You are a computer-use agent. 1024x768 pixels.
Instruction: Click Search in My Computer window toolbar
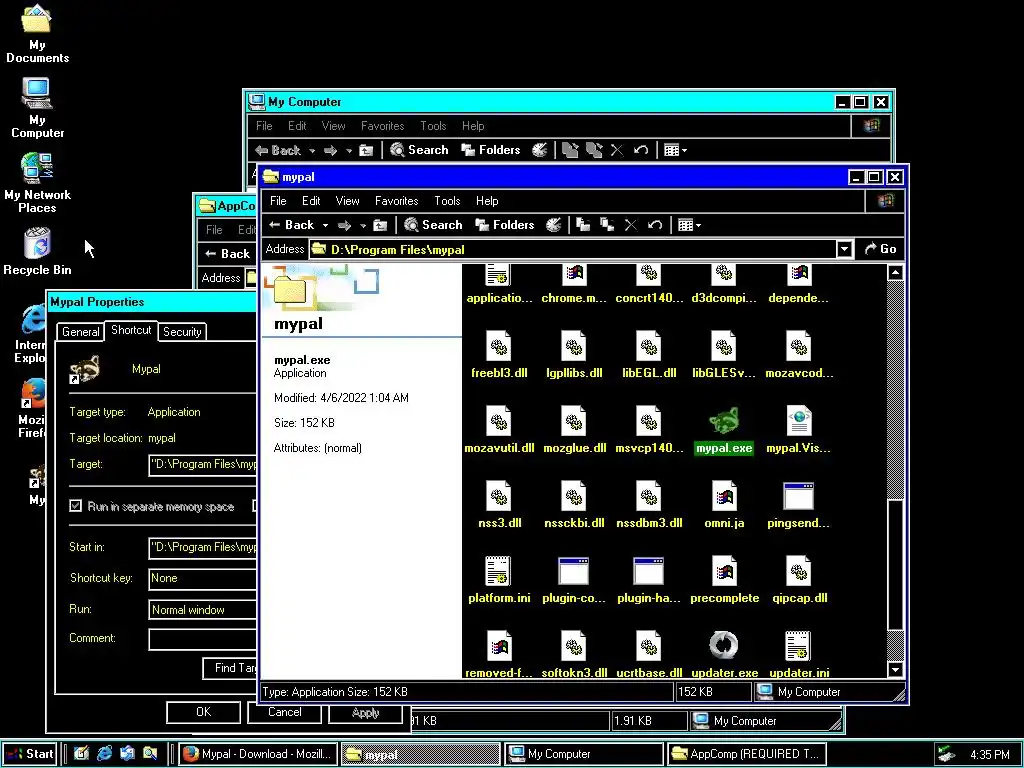pyautogui.click(x=419, y=150)
